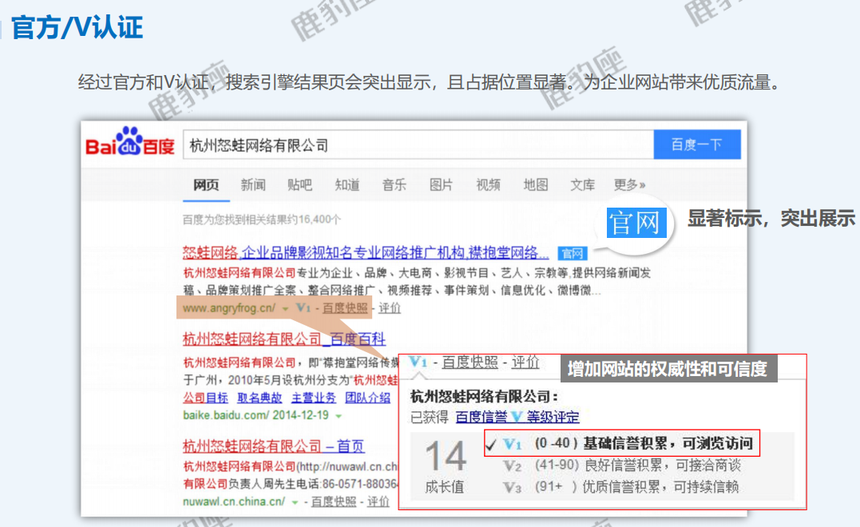Open the 等级评定 link in the popup
Image resolution: width=860 pixels, height=527 pixels.
(x=553, y=417)
